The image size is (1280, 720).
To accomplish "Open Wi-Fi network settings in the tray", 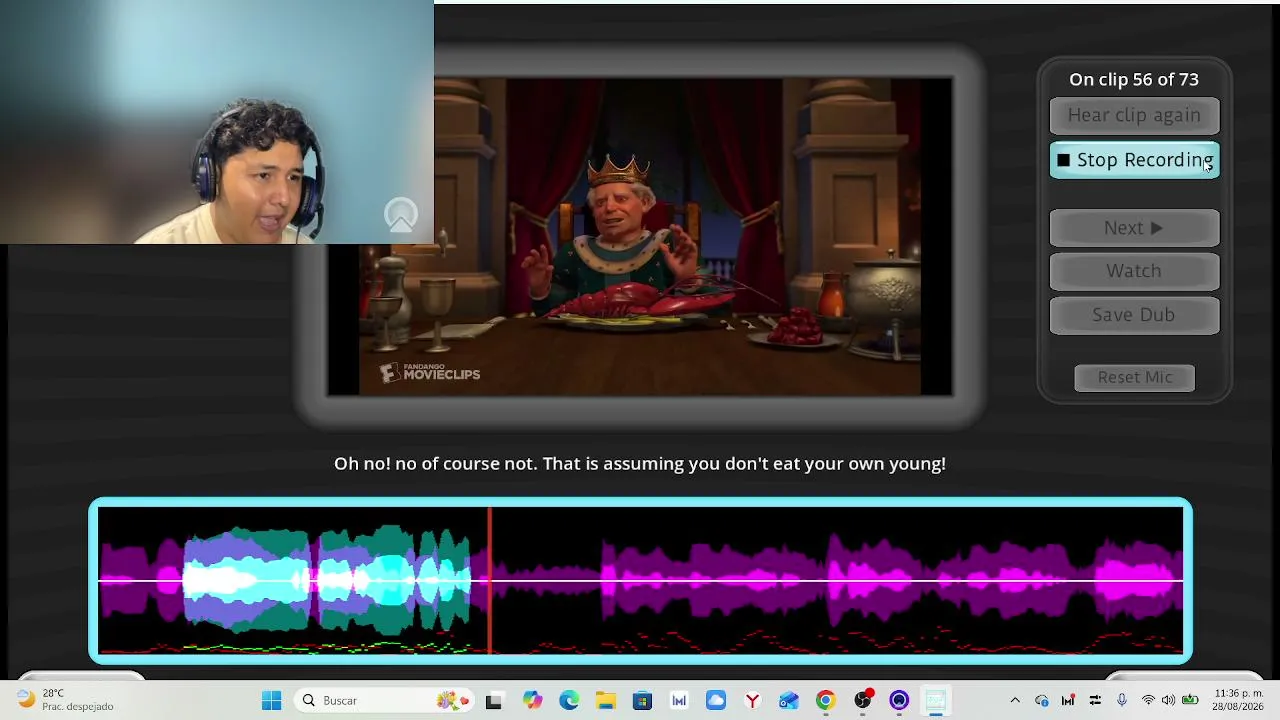I will 1148,701.
